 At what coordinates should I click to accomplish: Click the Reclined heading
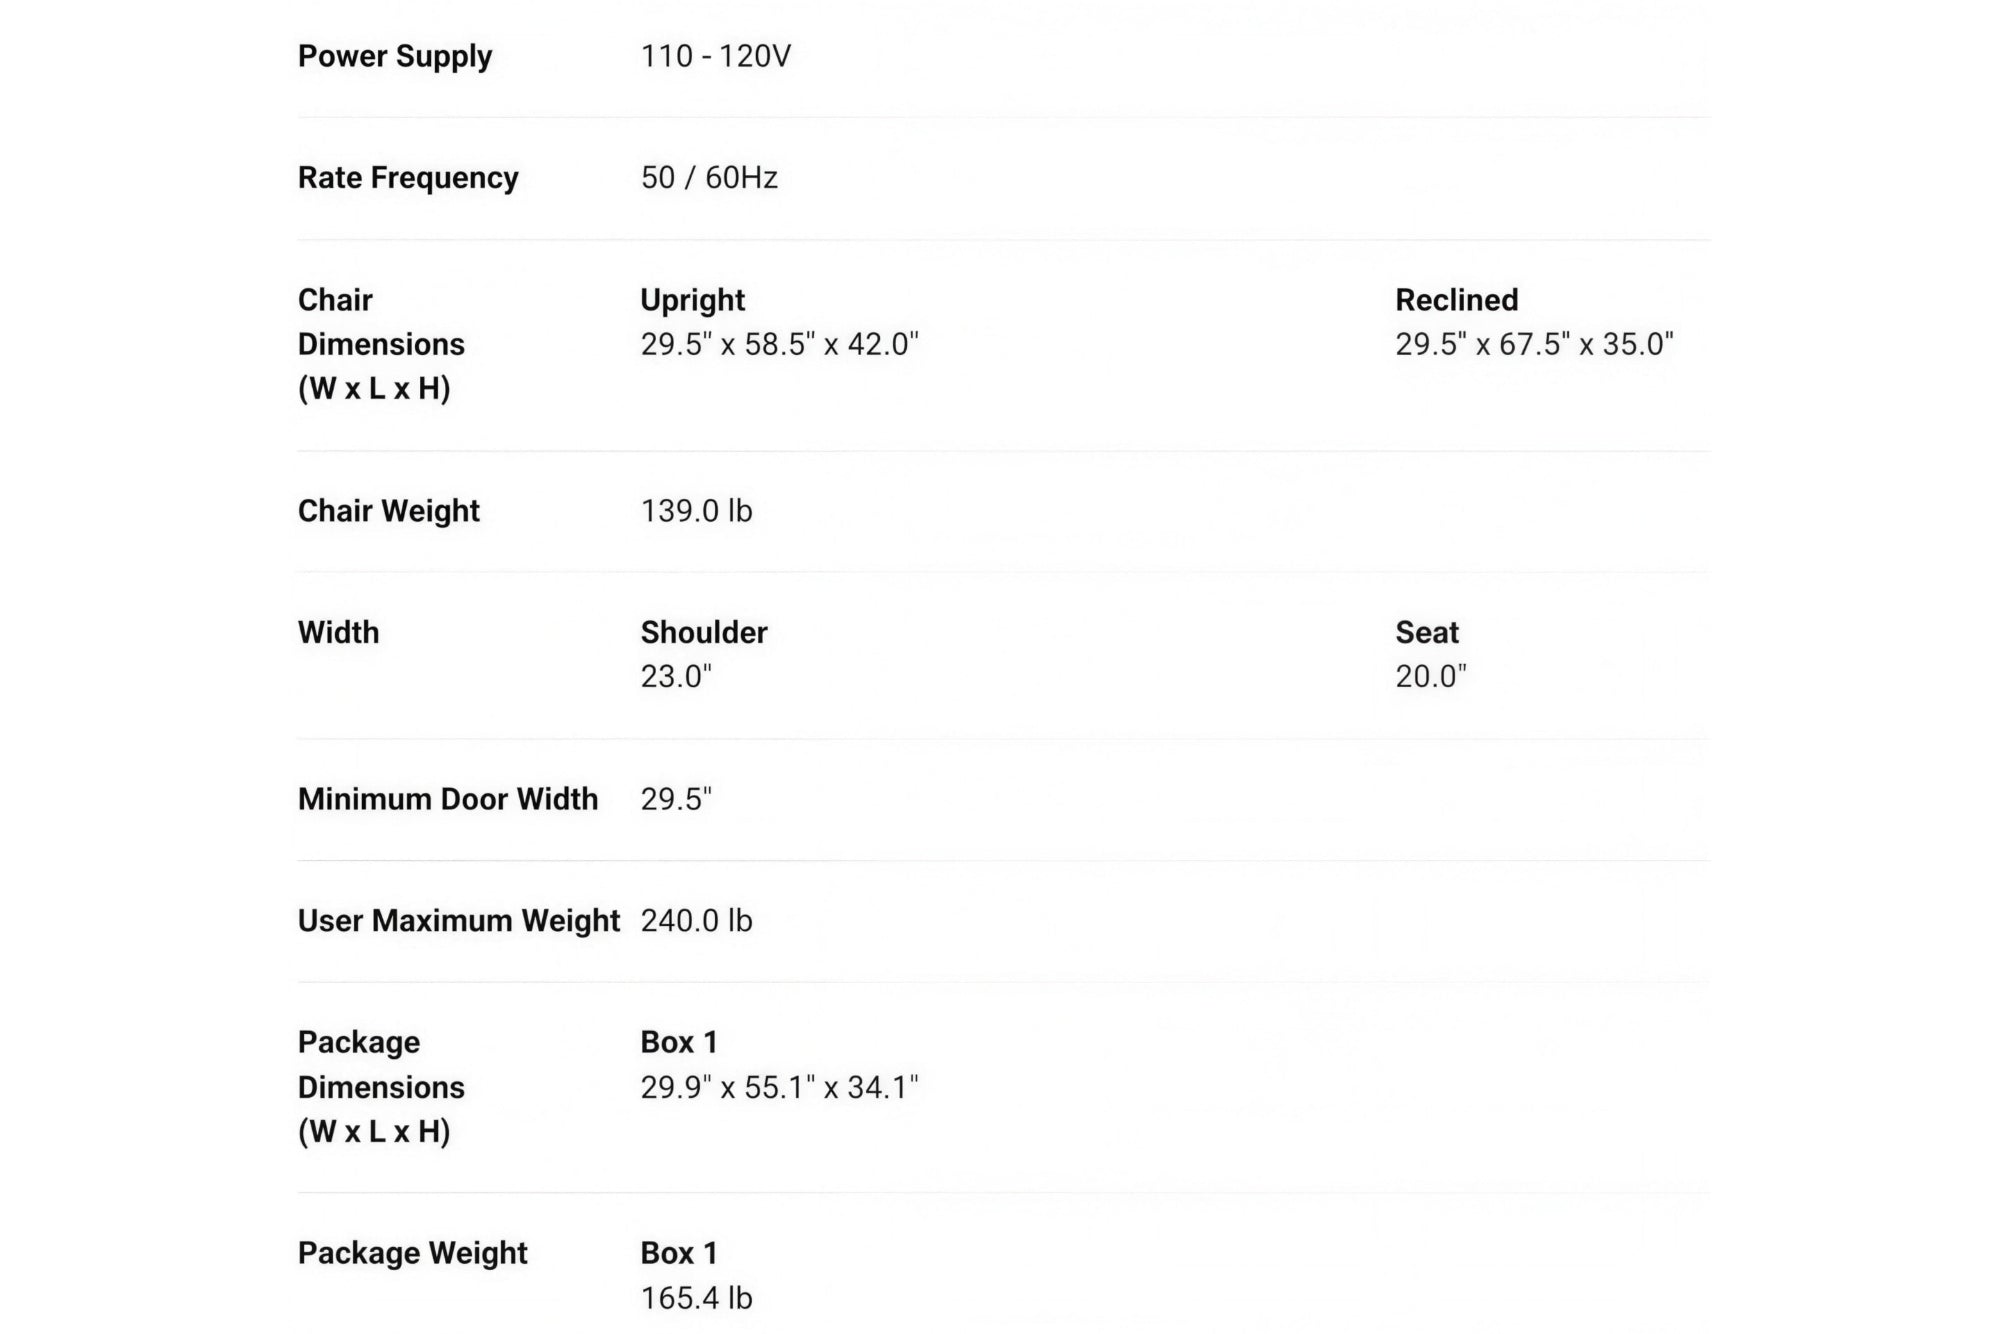tap(1457, 300)
